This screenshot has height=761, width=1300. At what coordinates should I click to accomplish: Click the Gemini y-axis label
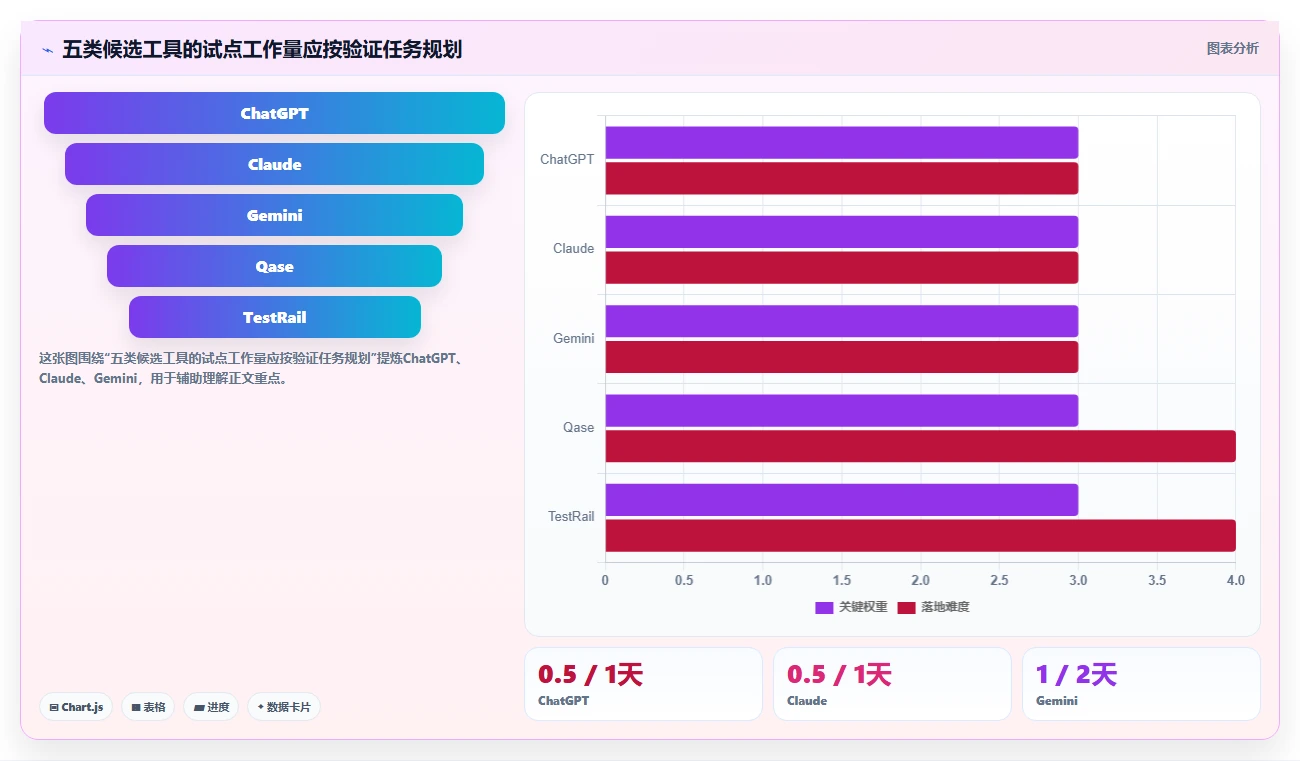(573, 339)
